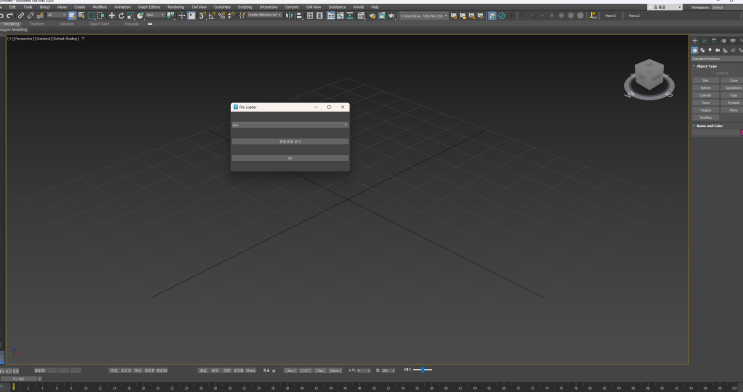Select the Shapes category icon
The image size is (743, 392).
[702, 50]
